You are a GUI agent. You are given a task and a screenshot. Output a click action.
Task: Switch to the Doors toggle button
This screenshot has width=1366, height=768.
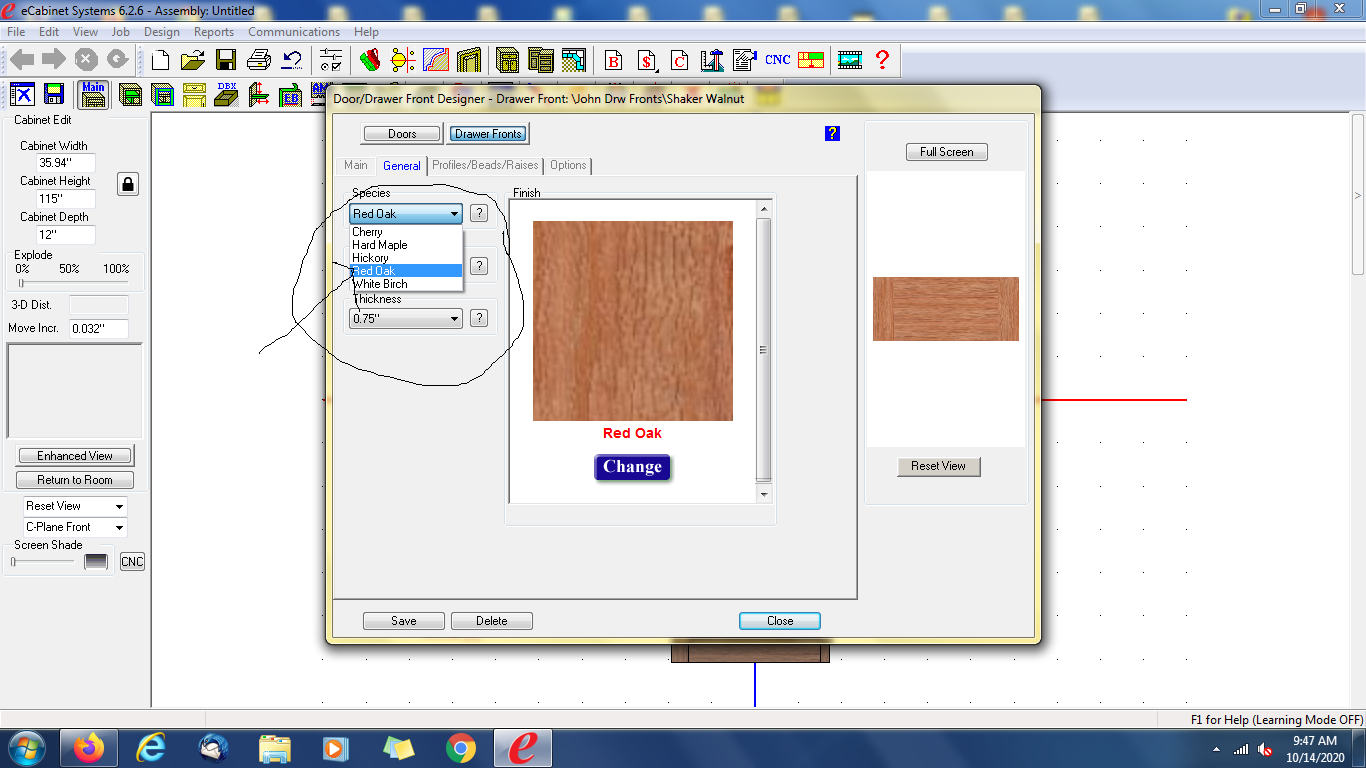click(x=402, y=134)
